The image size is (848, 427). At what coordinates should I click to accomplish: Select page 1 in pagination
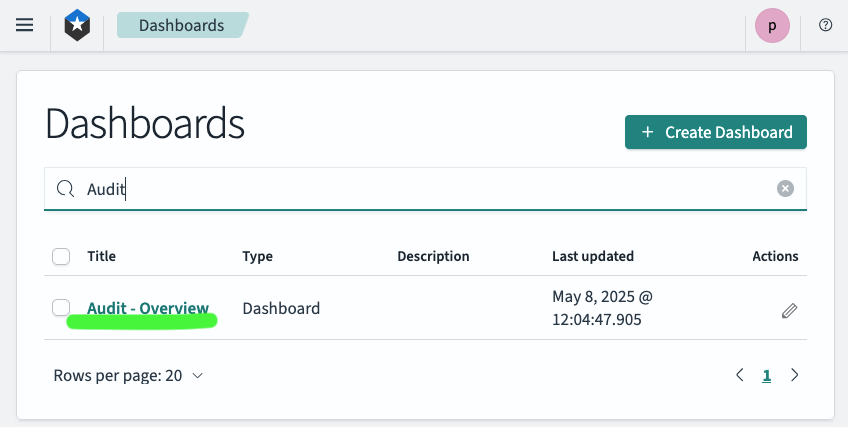click(x=766, y=375)
